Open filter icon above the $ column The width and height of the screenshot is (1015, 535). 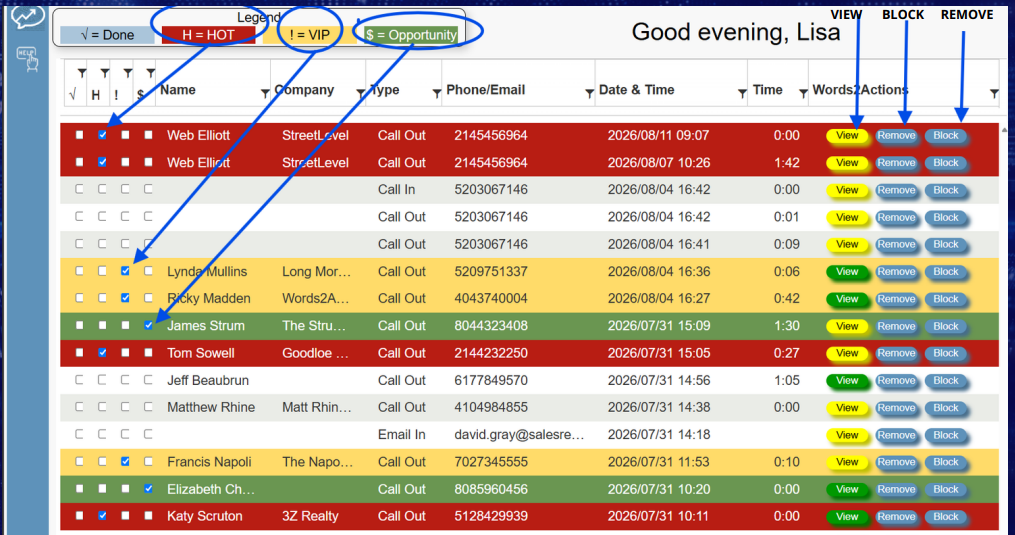pyautogui.click(x=150, y=73)
